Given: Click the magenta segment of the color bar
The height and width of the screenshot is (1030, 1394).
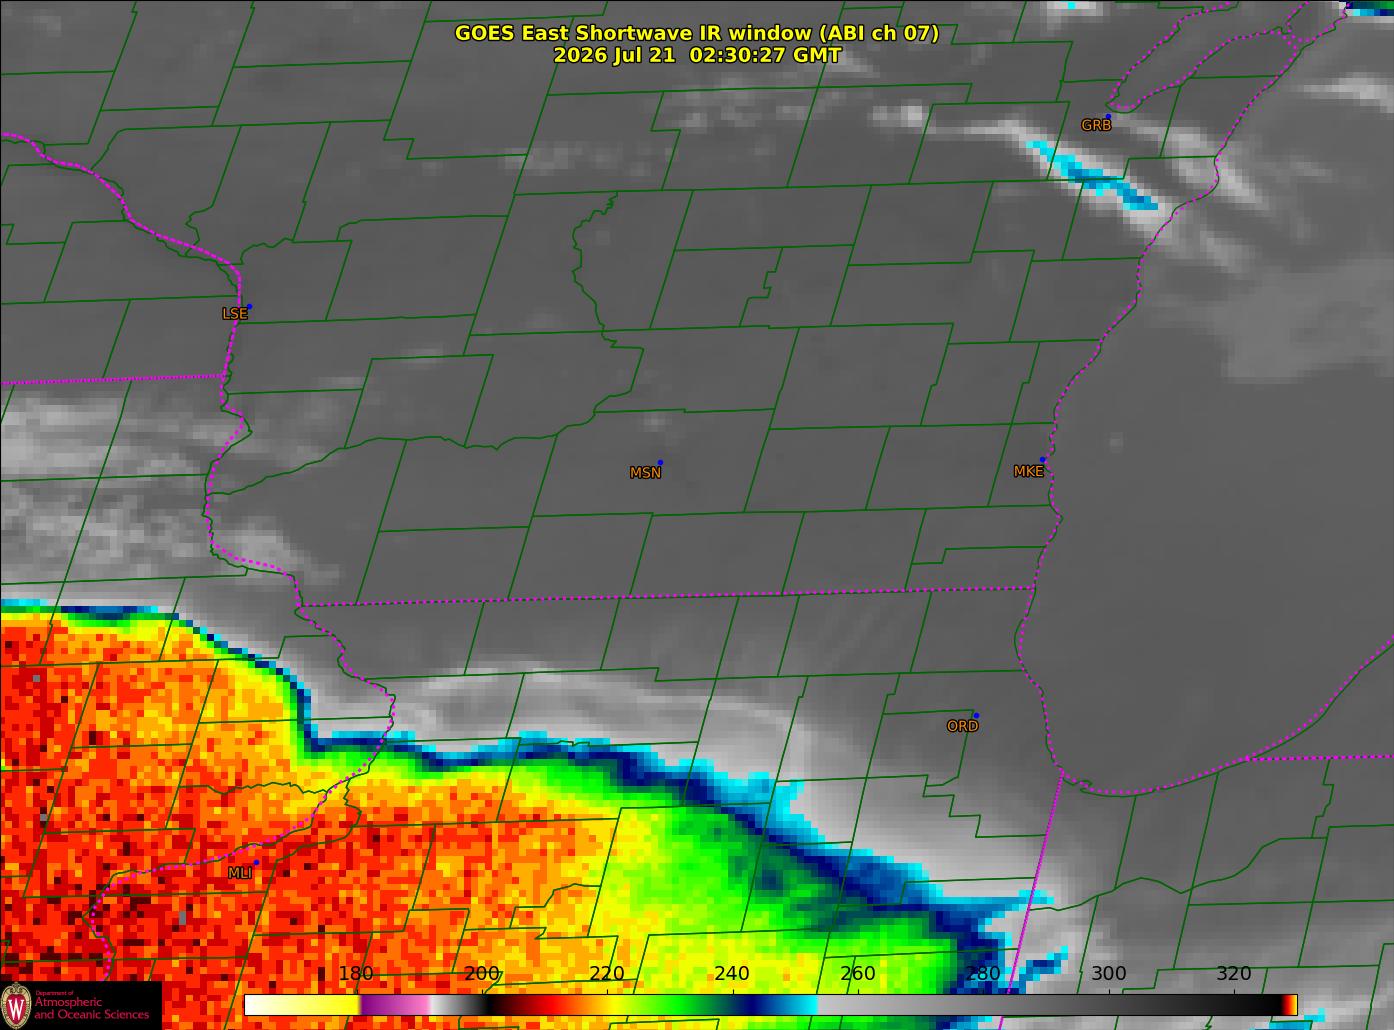Looking at the screenshot, I should click(395, 1005).
